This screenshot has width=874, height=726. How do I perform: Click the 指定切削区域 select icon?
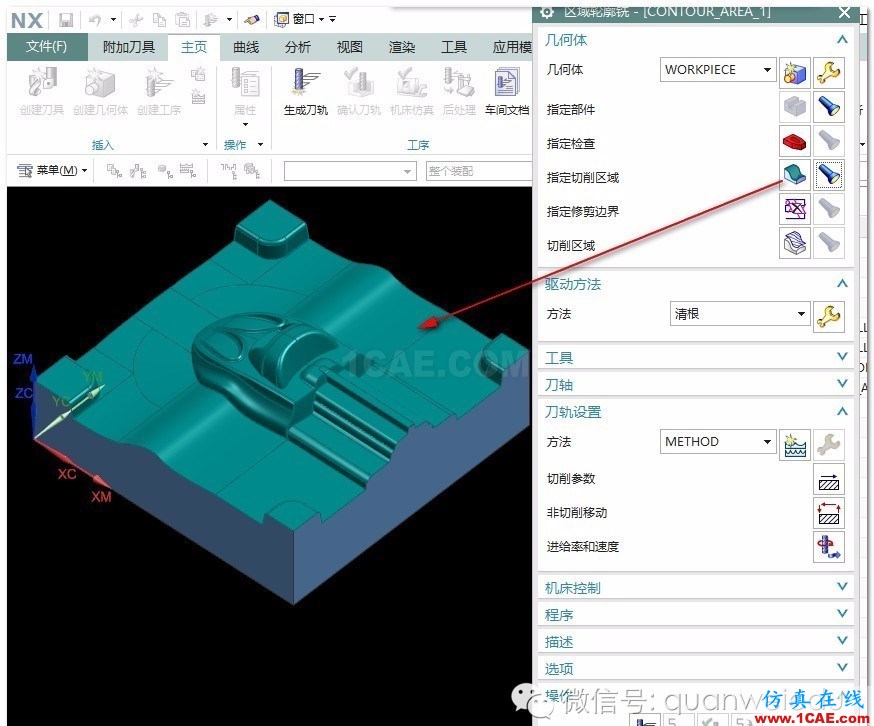[795, 175]
